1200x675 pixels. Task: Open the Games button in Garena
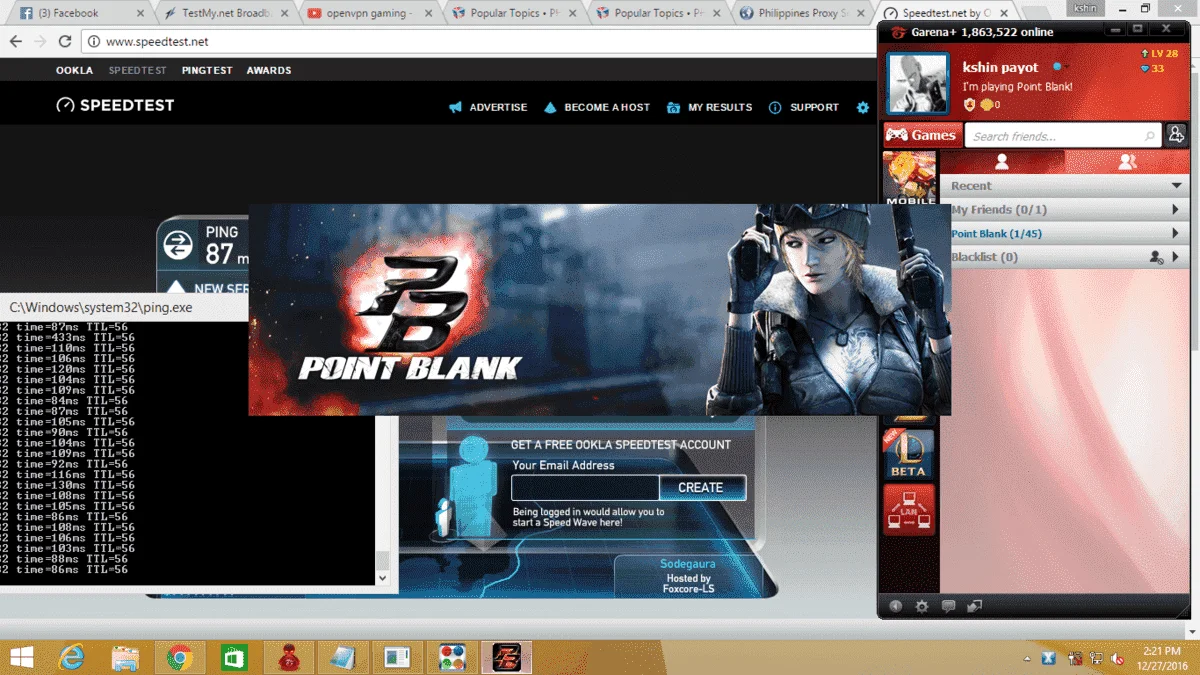coord(922,135)
